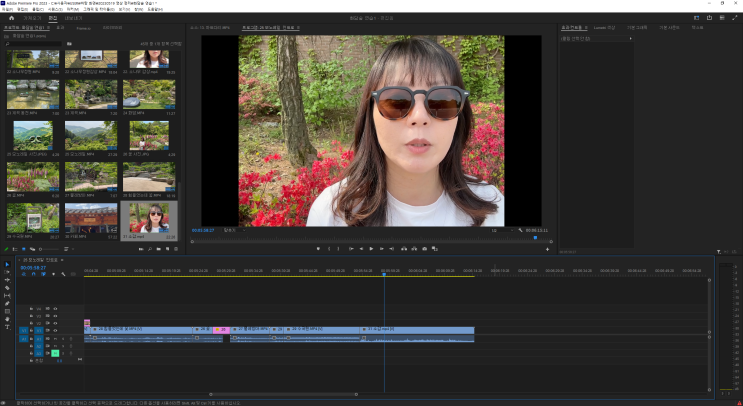Select the sunglasses woman clip thumbnail

148,217
